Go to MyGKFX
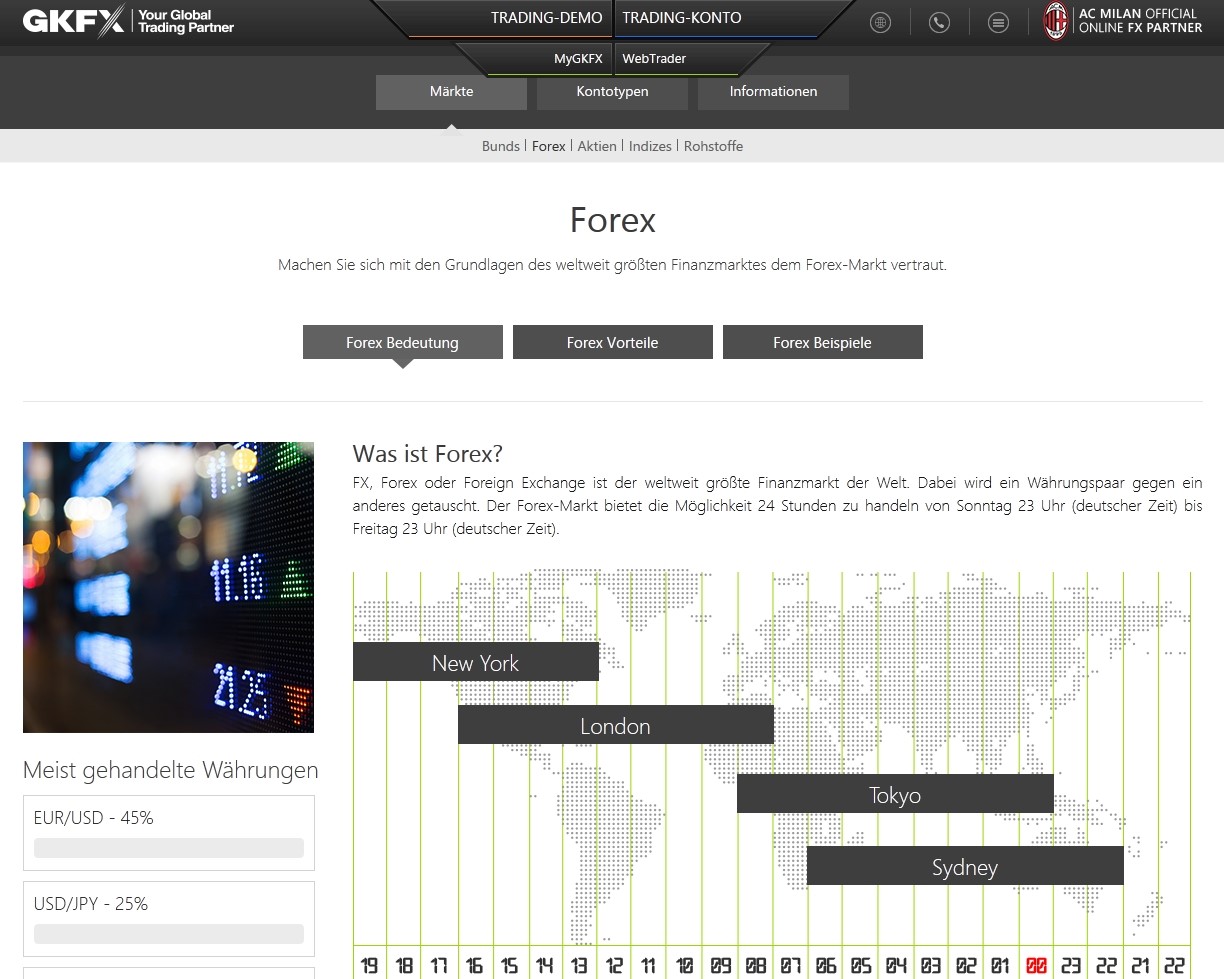1224x979 pixels. (x=578, y=59)
